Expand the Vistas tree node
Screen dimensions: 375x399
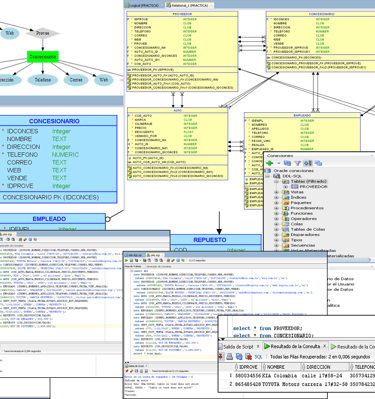[x=276, y=192]
